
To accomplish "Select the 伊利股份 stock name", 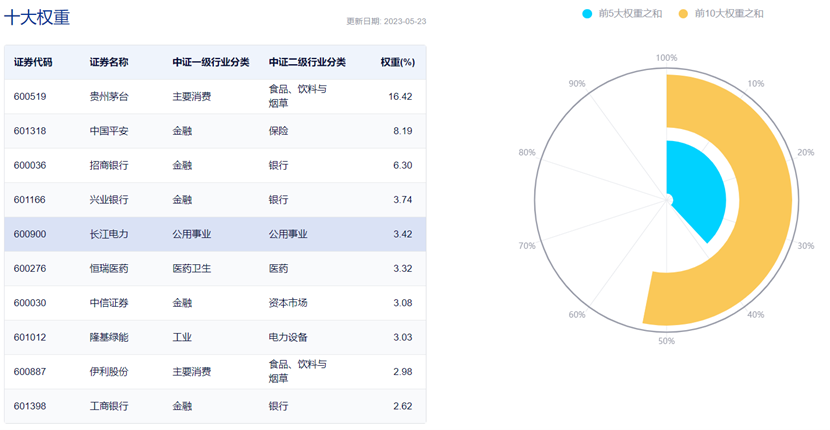I will pyautogui.click(x=109, y=372).
